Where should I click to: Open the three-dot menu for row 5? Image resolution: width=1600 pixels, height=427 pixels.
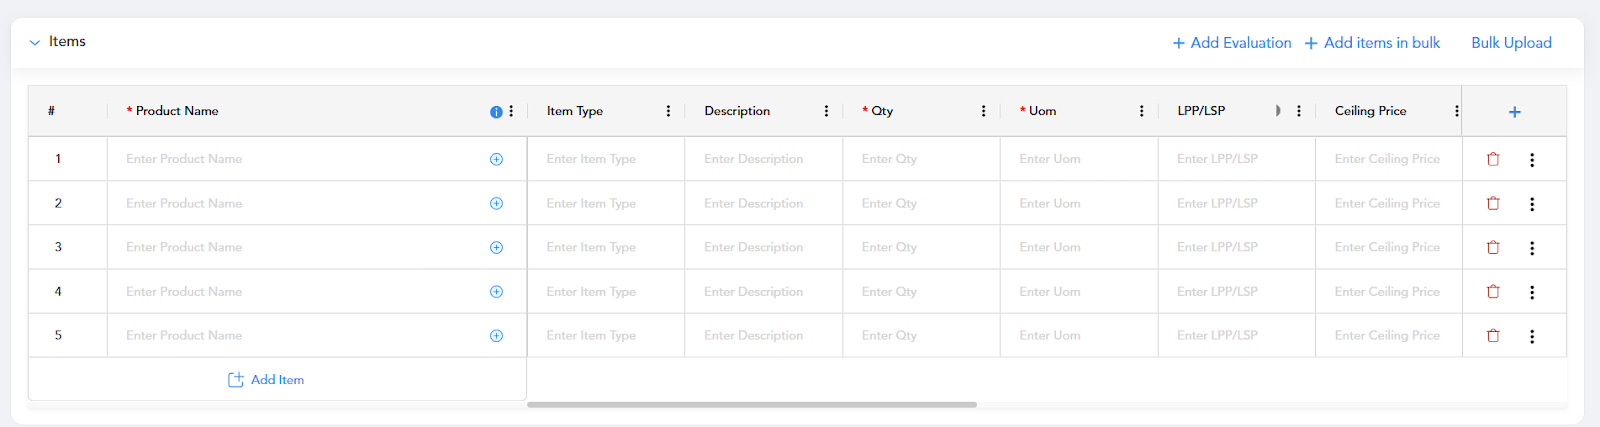(x=1532, y=336)
